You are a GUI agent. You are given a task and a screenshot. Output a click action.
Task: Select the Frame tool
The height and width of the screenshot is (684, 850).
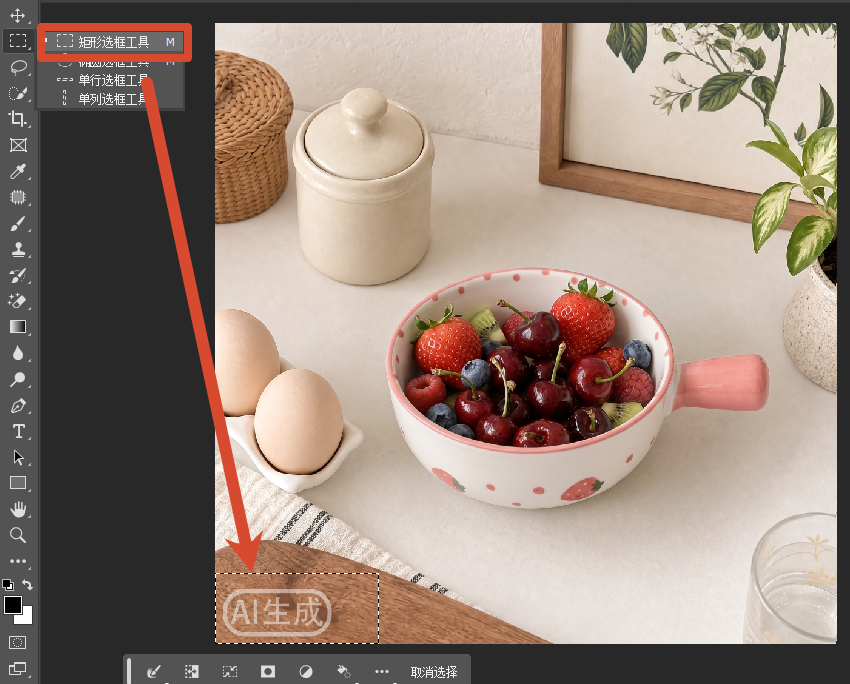coord(18,145)
